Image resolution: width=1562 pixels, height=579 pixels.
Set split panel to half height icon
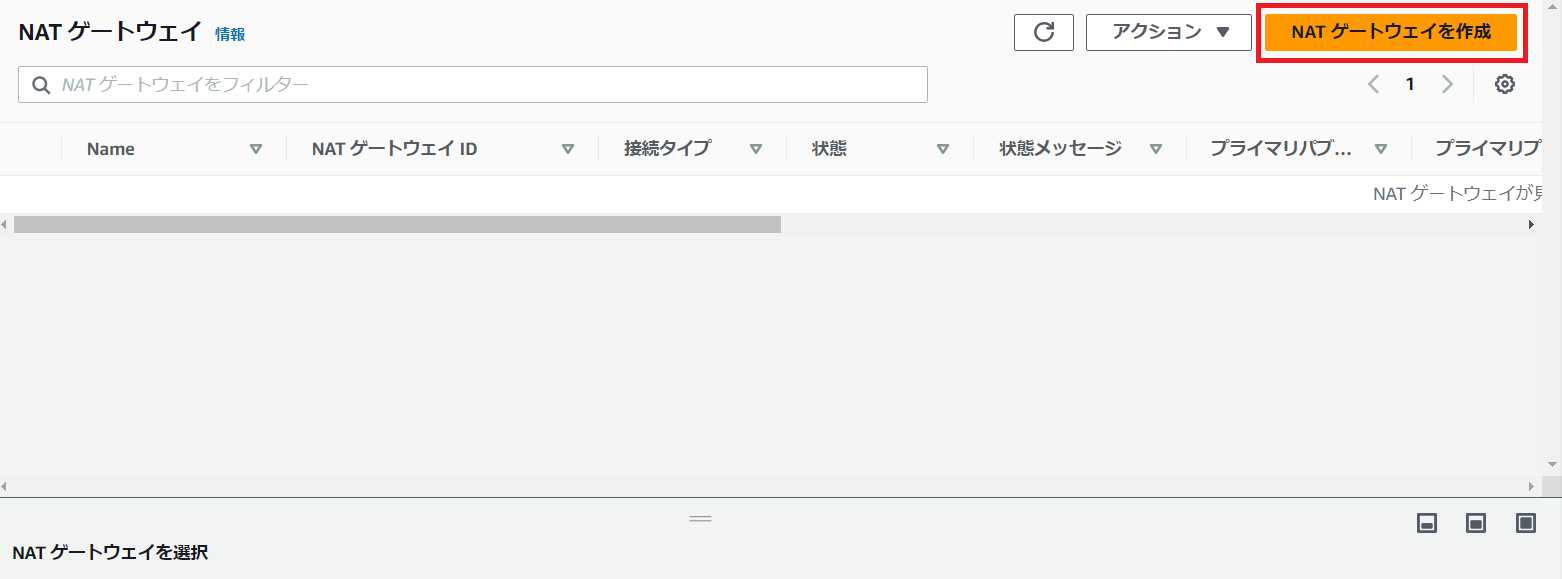1476,523
